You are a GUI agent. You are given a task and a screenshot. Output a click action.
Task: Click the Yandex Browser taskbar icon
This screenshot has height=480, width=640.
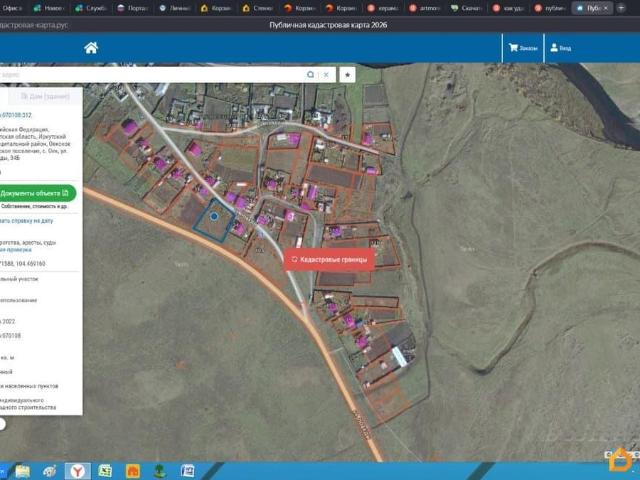click(x=78, y=471)
